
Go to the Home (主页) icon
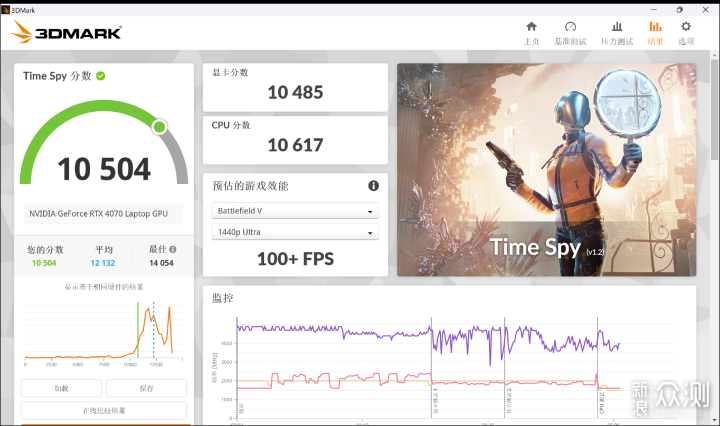(531, 27)
